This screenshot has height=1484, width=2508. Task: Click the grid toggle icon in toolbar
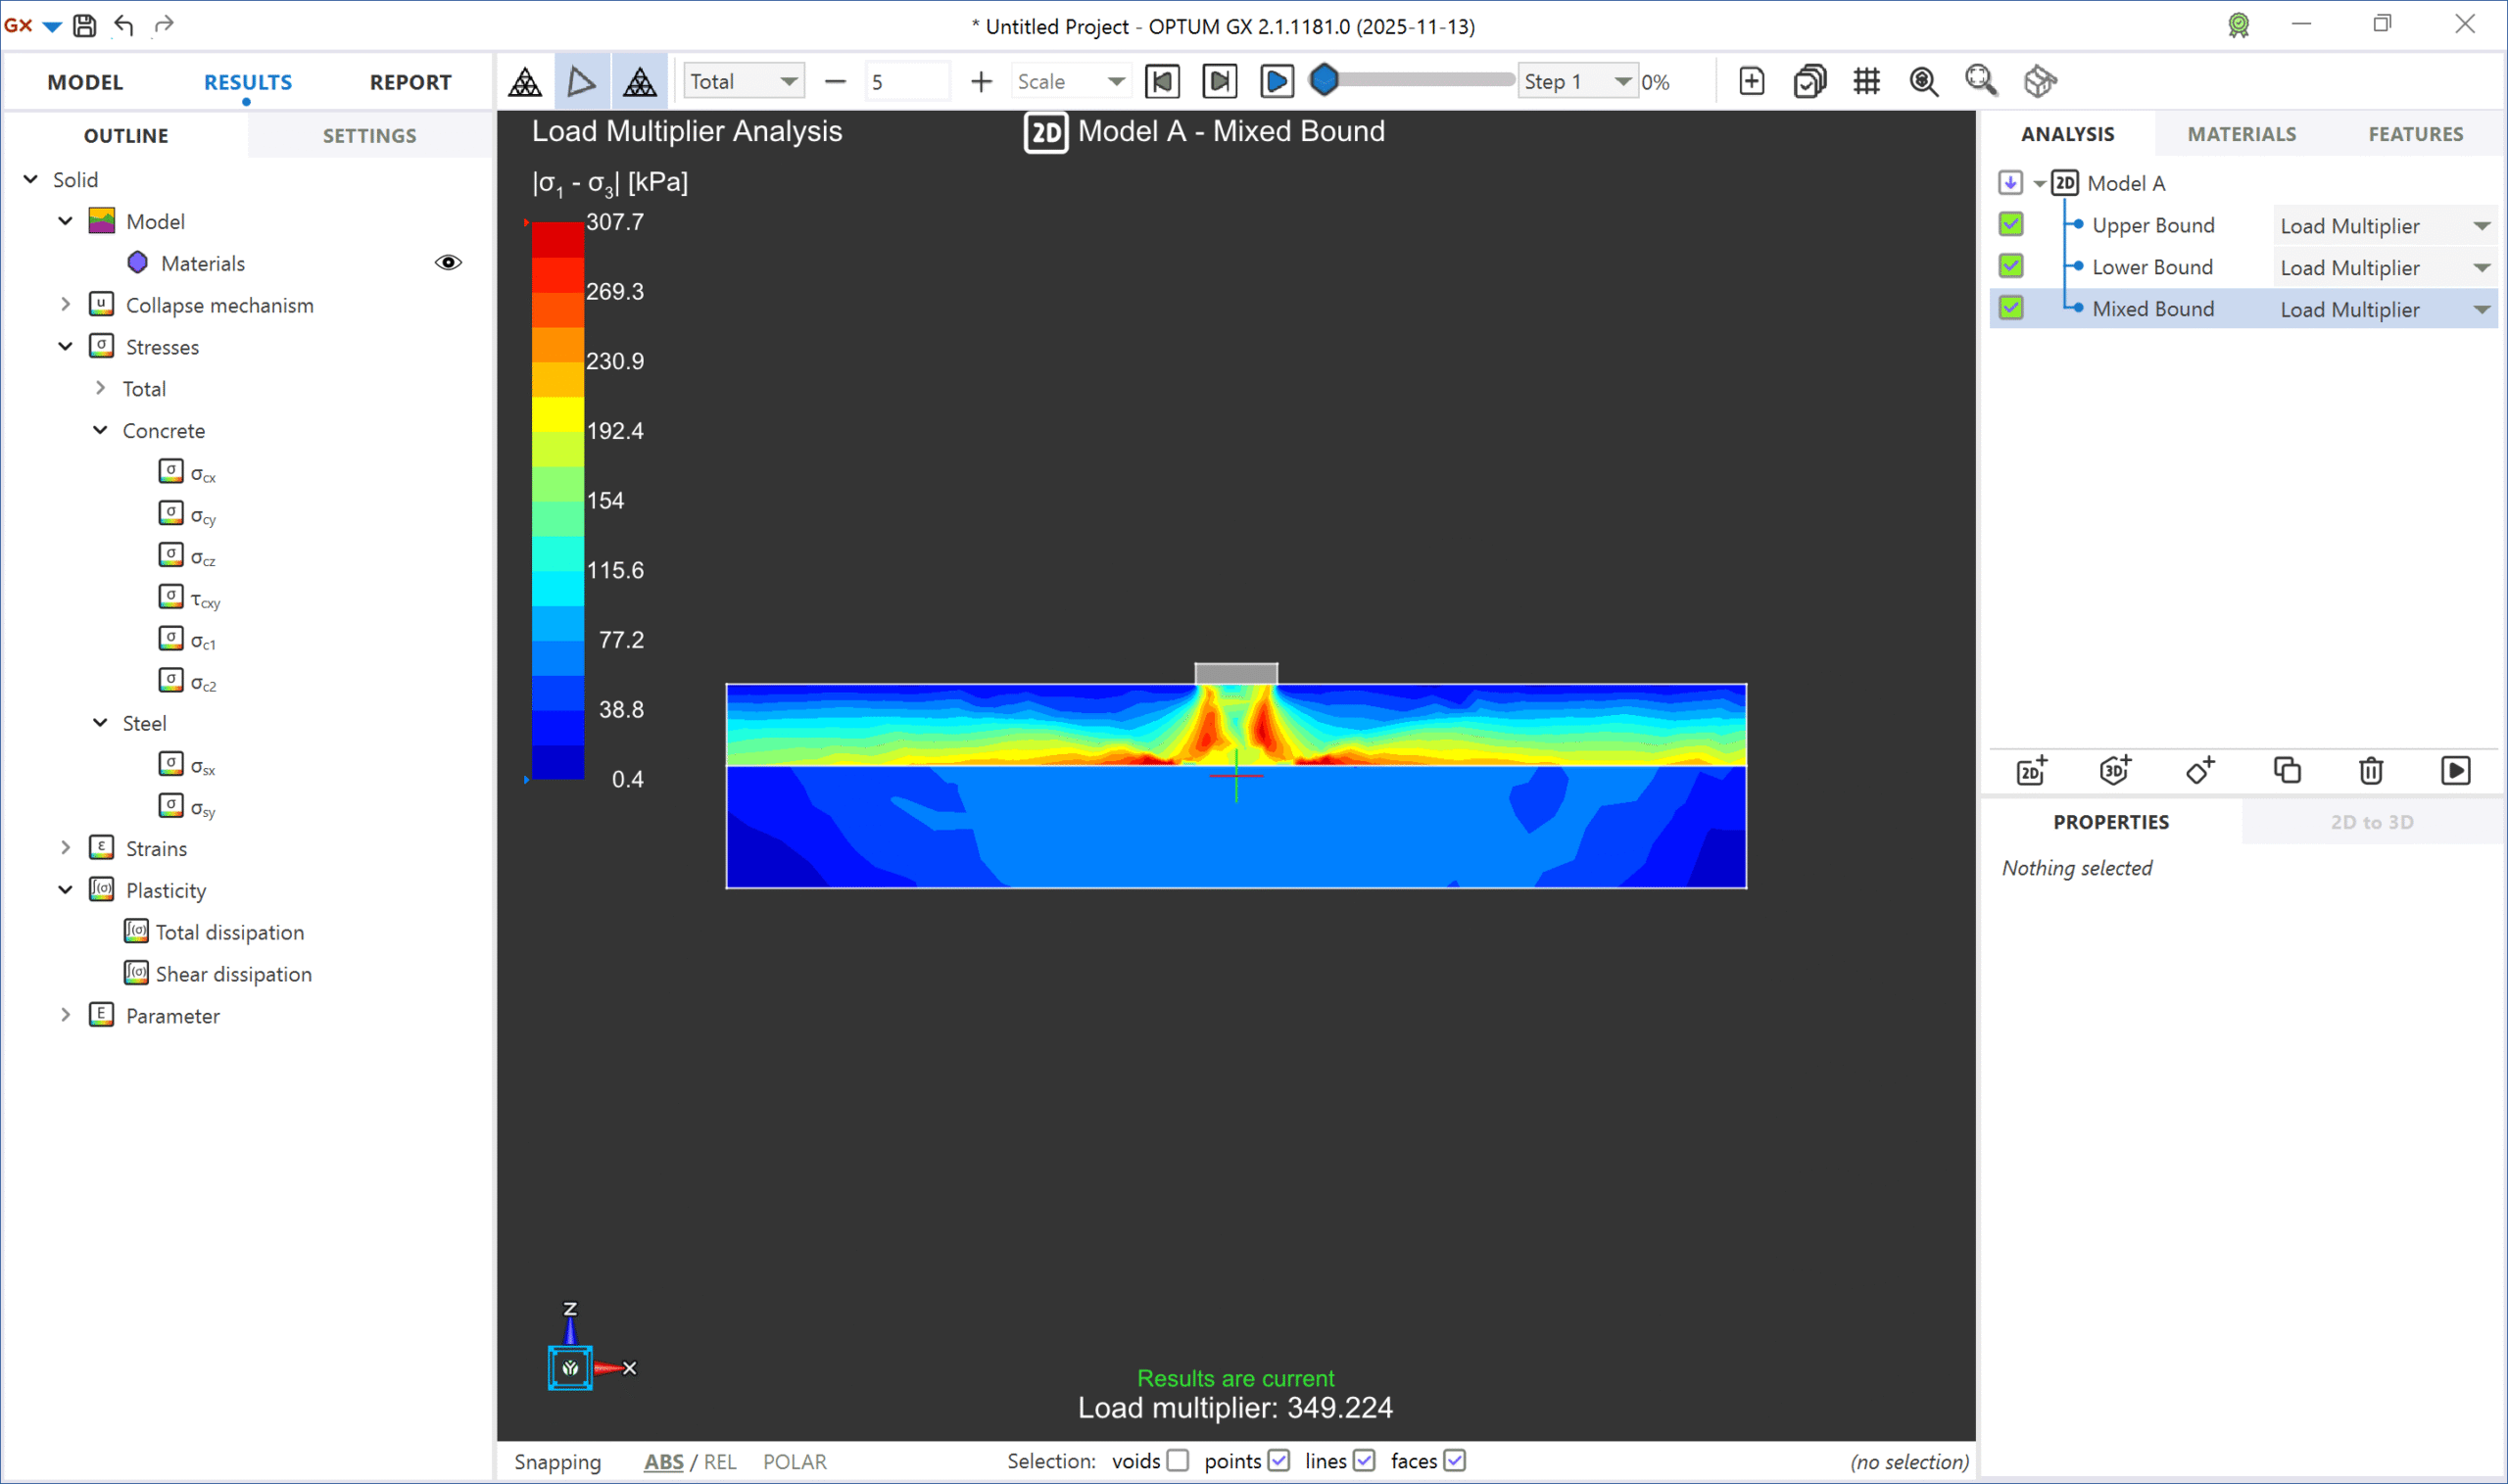[1866, 81]
